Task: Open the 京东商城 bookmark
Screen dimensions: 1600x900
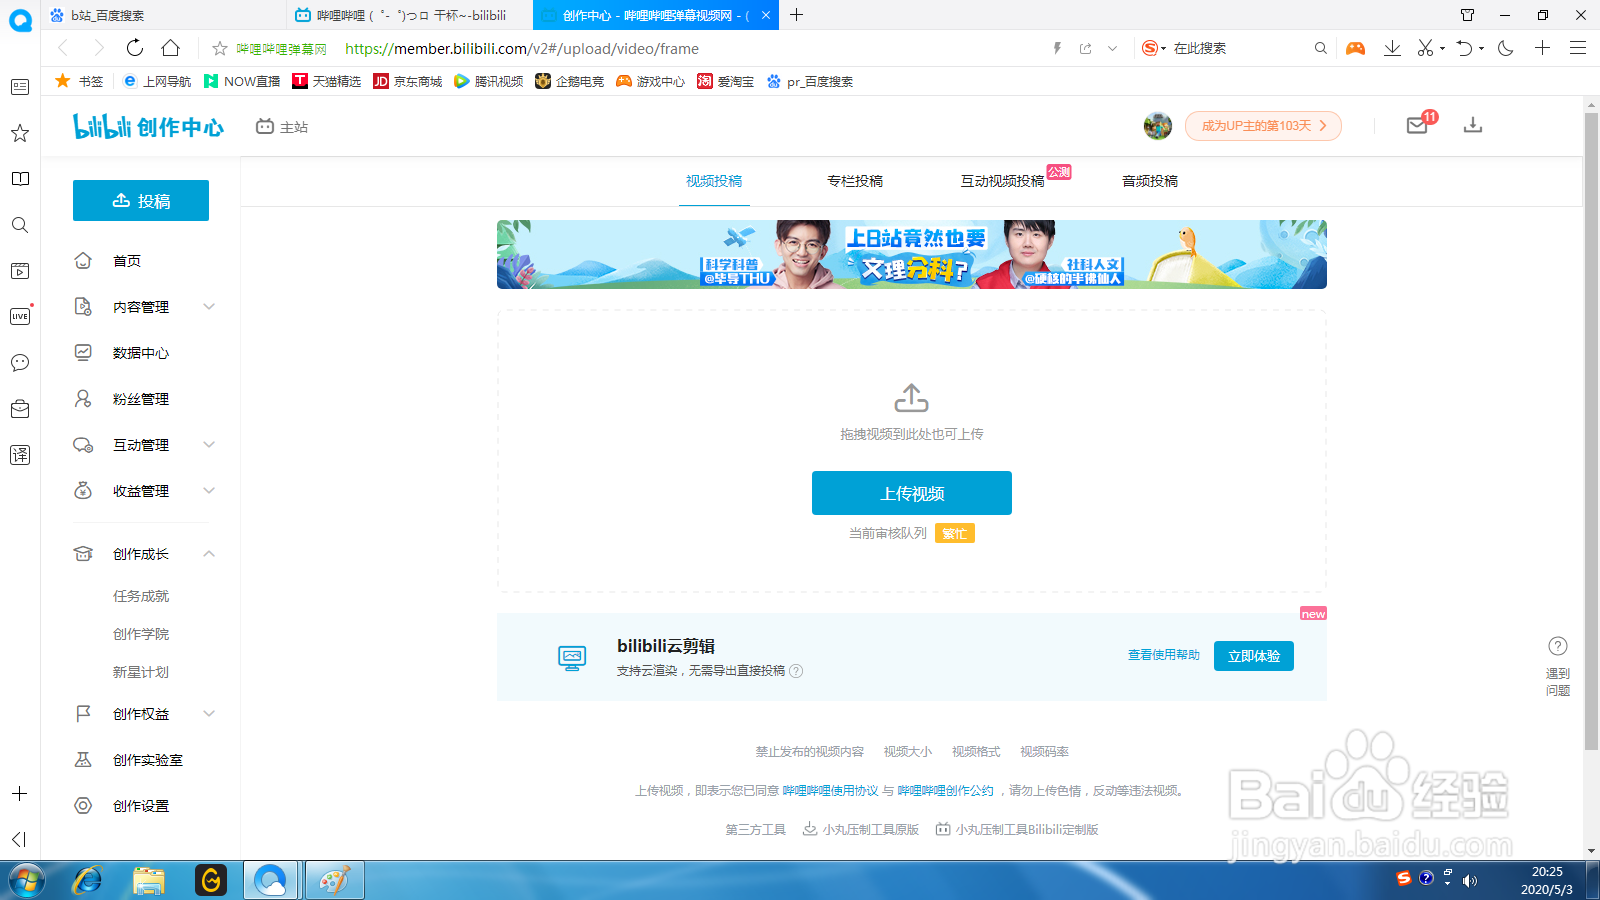Action: click(407, 81)
